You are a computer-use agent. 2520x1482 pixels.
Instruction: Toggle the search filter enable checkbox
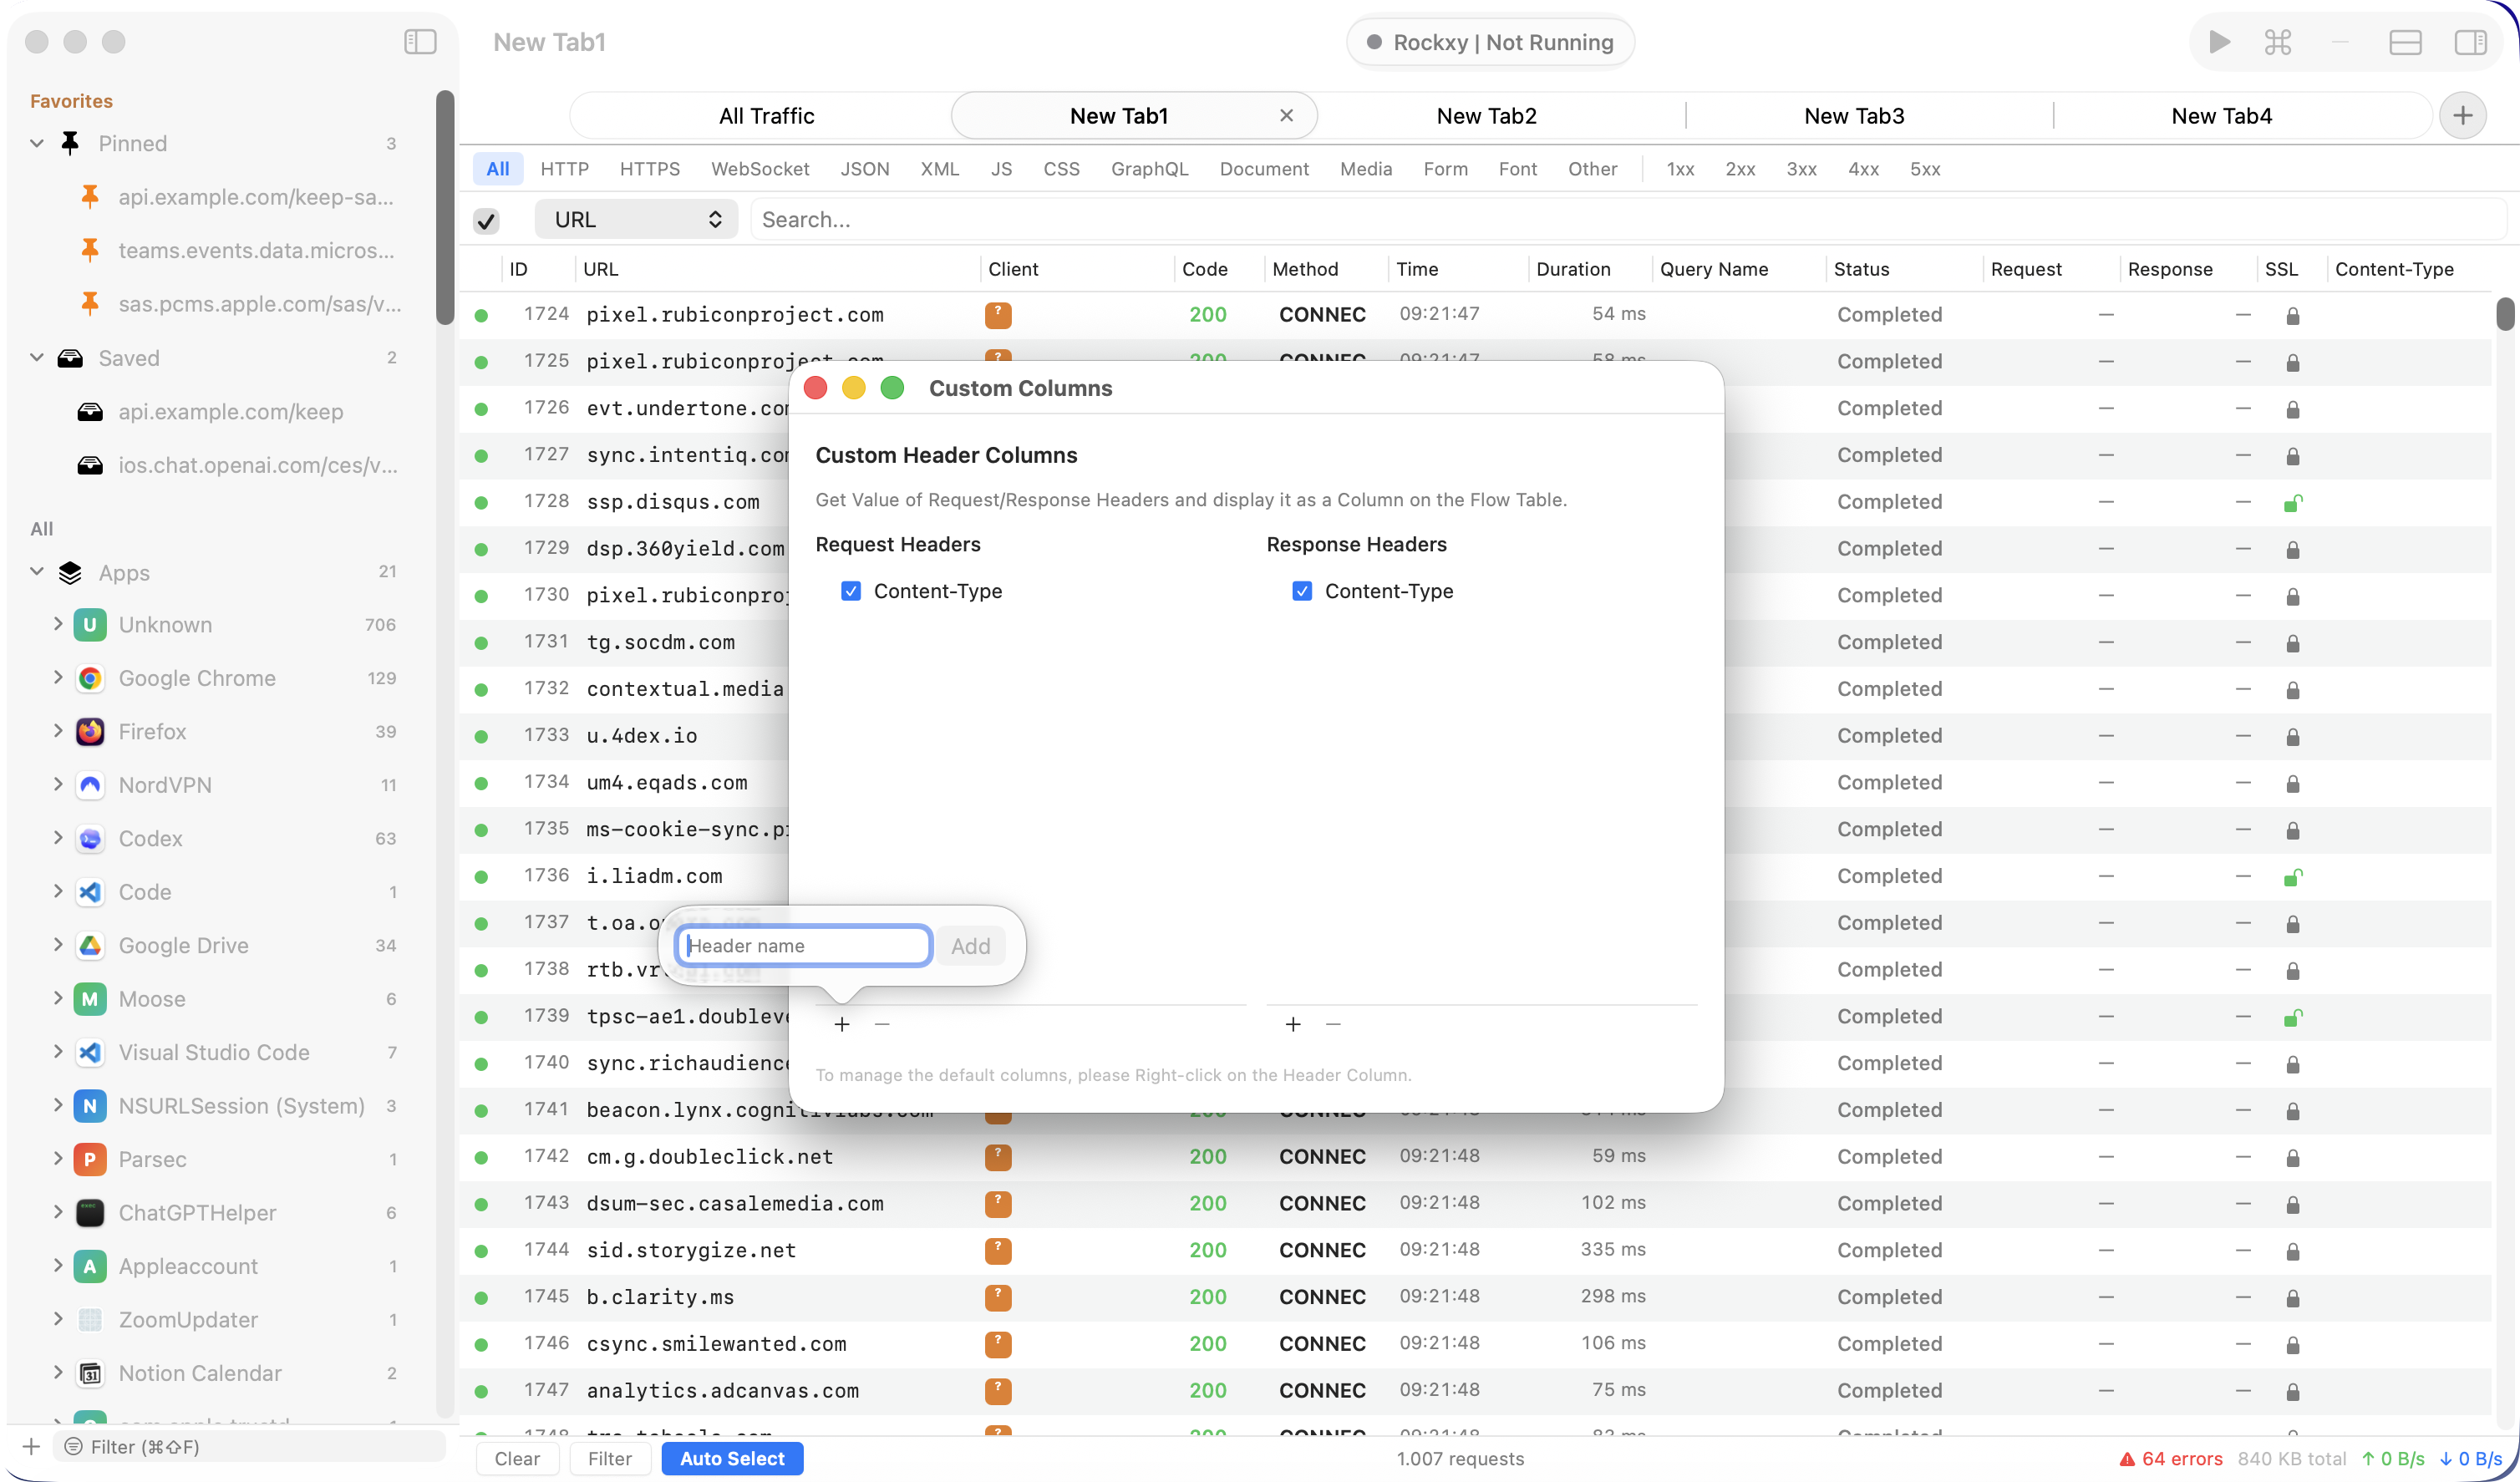487,221
